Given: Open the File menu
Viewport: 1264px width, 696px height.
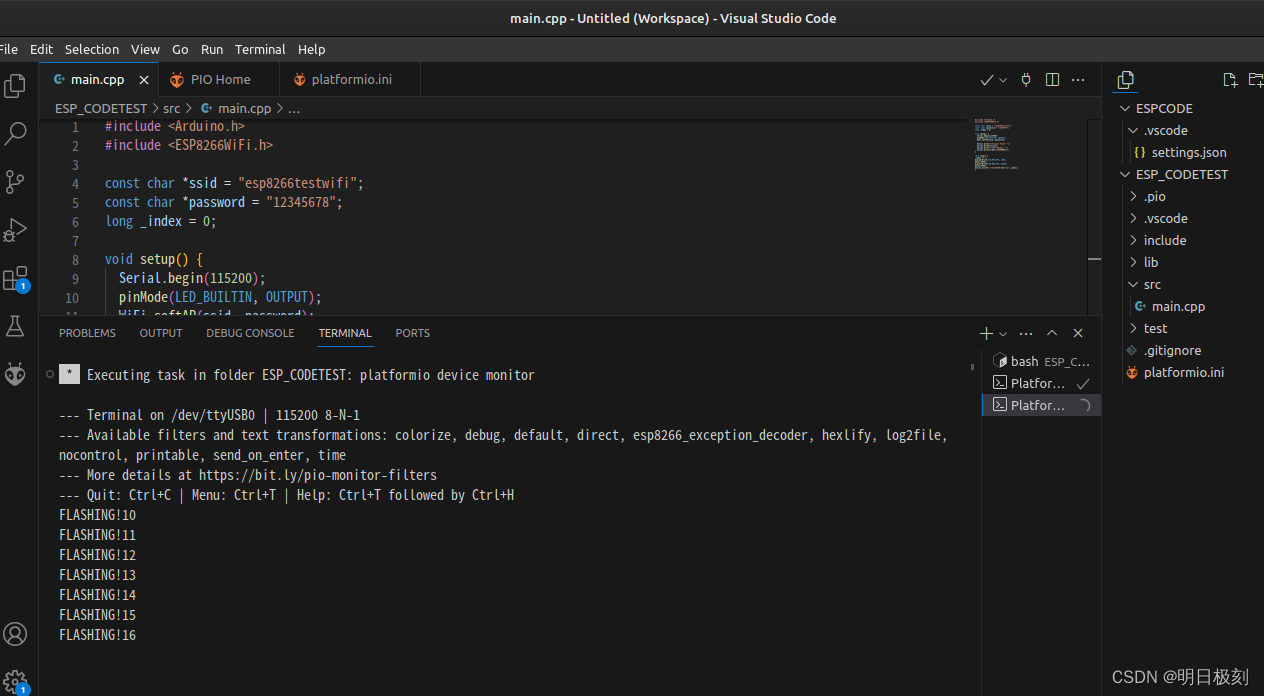Looking at the screenshot, I should (x=8, y=49).
